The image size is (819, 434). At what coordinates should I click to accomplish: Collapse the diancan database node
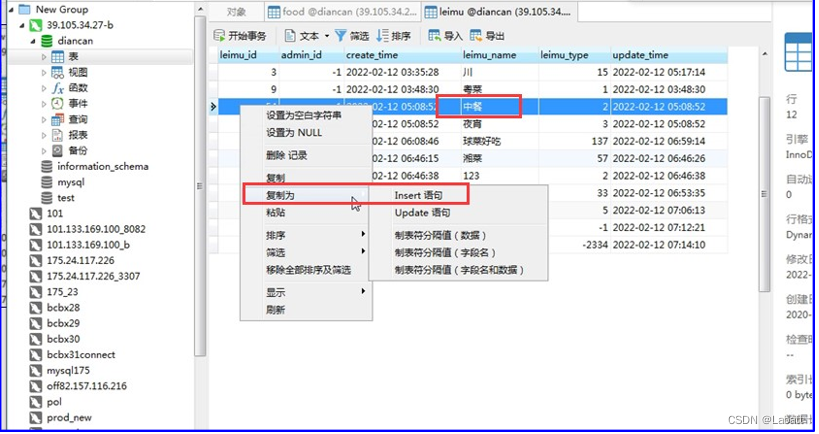tap(33, 41)
